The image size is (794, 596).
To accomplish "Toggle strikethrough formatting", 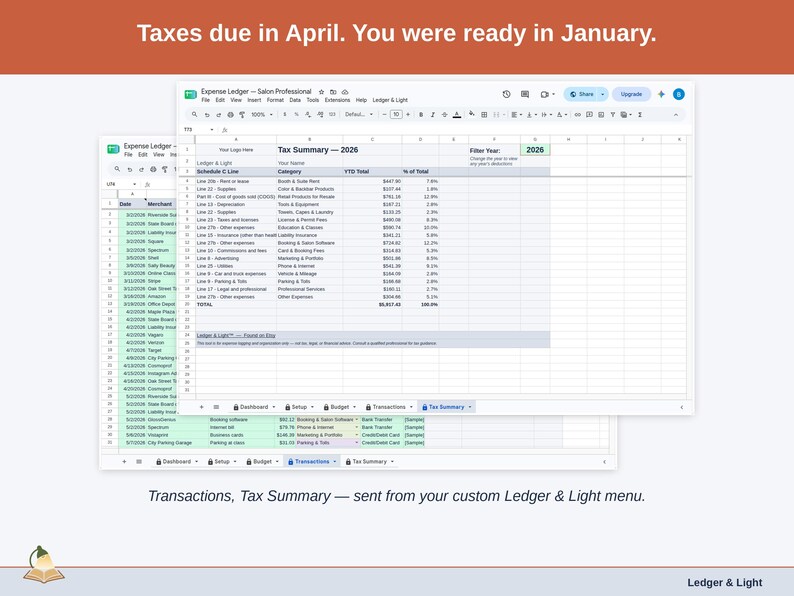I will (444, 114).
